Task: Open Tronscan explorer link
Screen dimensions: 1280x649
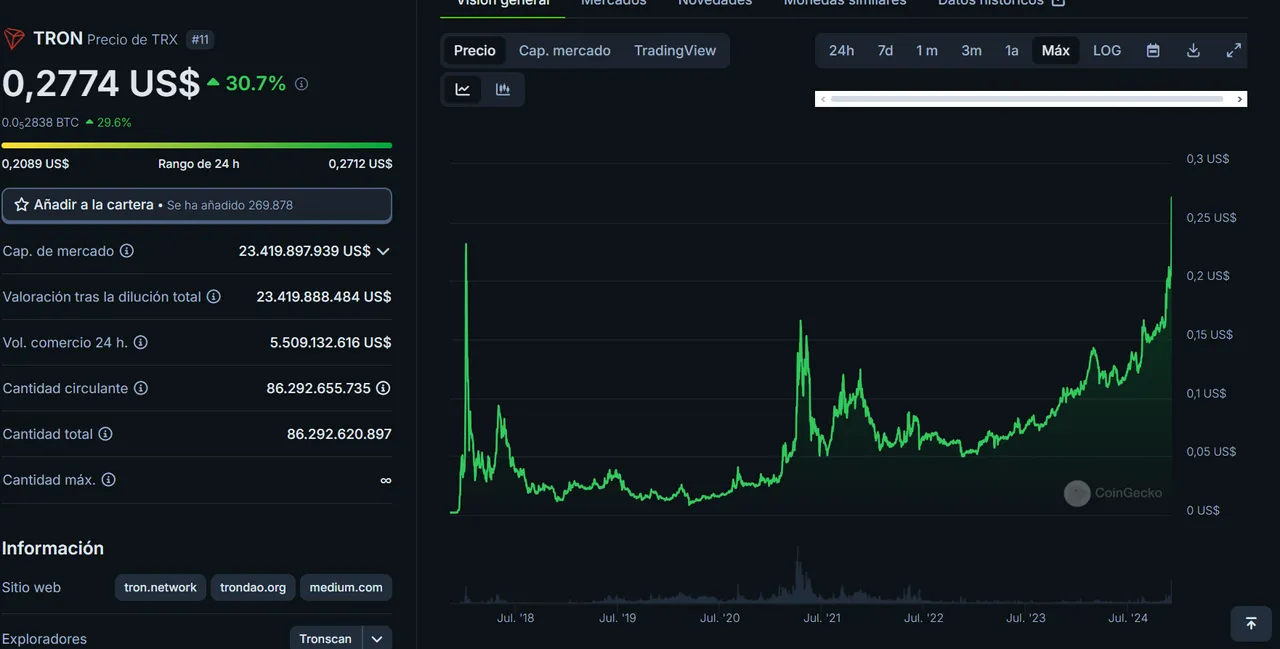Action: (x=326, y=638)
